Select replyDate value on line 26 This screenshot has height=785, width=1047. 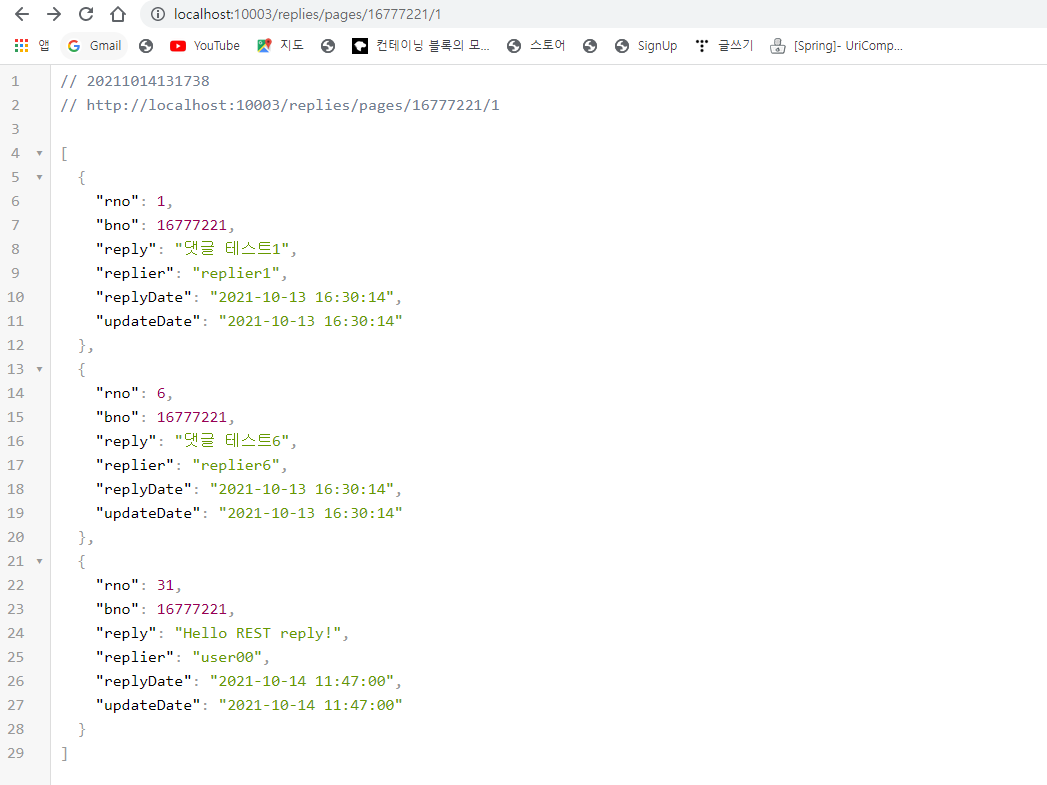point(302,682)
